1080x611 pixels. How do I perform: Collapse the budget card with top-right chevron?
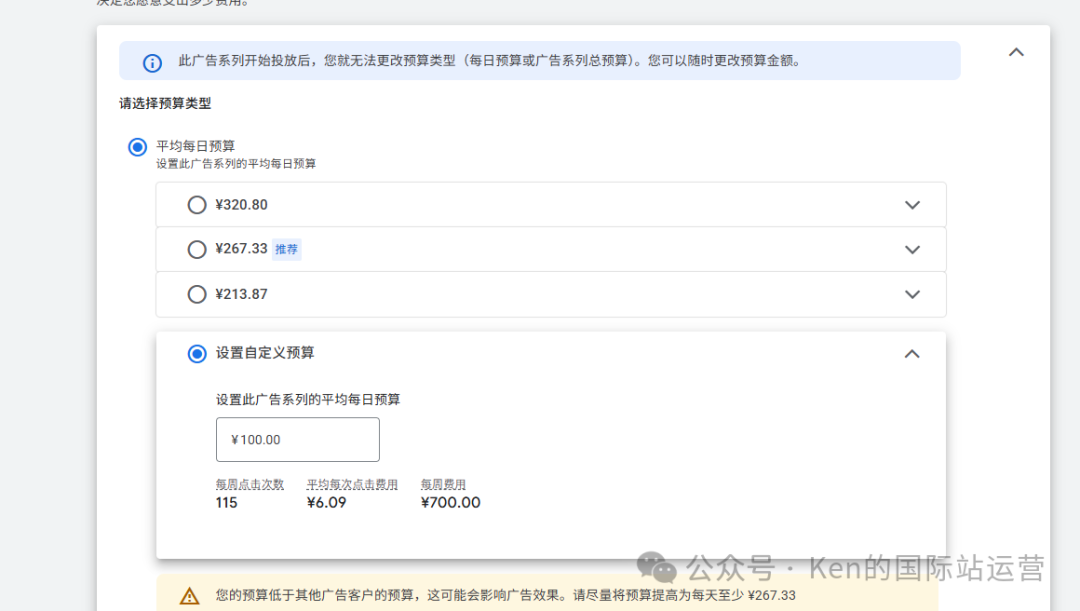[1016, 52]
